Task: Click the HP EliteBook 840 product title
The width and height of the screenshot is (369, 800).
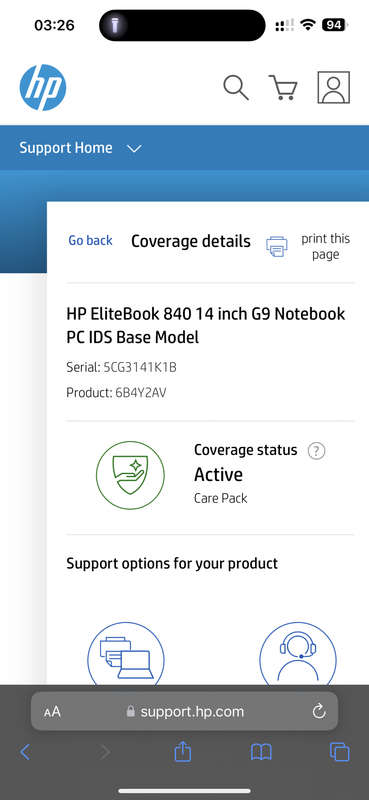Action: 206,325
